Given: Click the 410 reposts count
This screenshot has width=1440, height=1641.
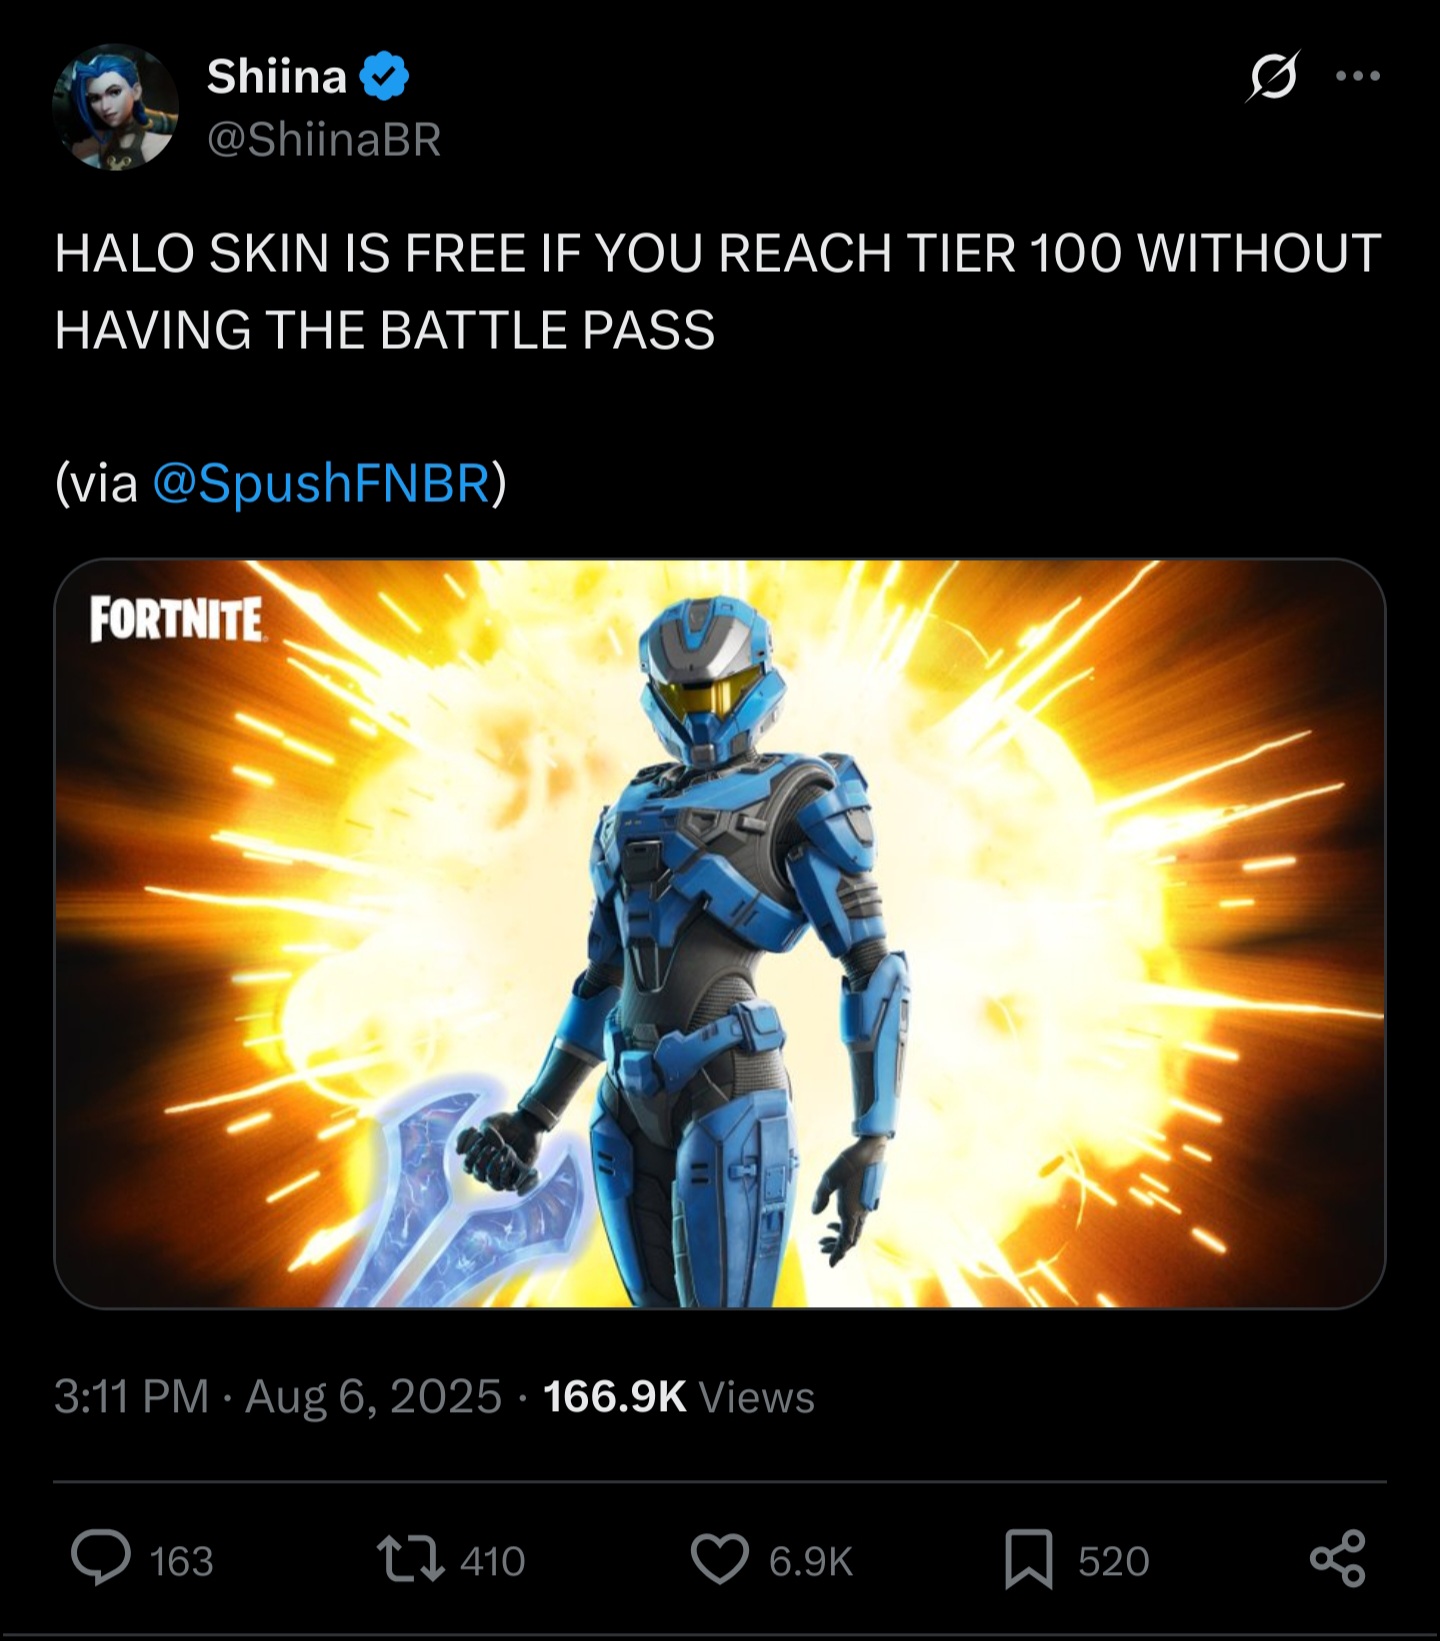Looking at the screenshot, I should 492,1561.
